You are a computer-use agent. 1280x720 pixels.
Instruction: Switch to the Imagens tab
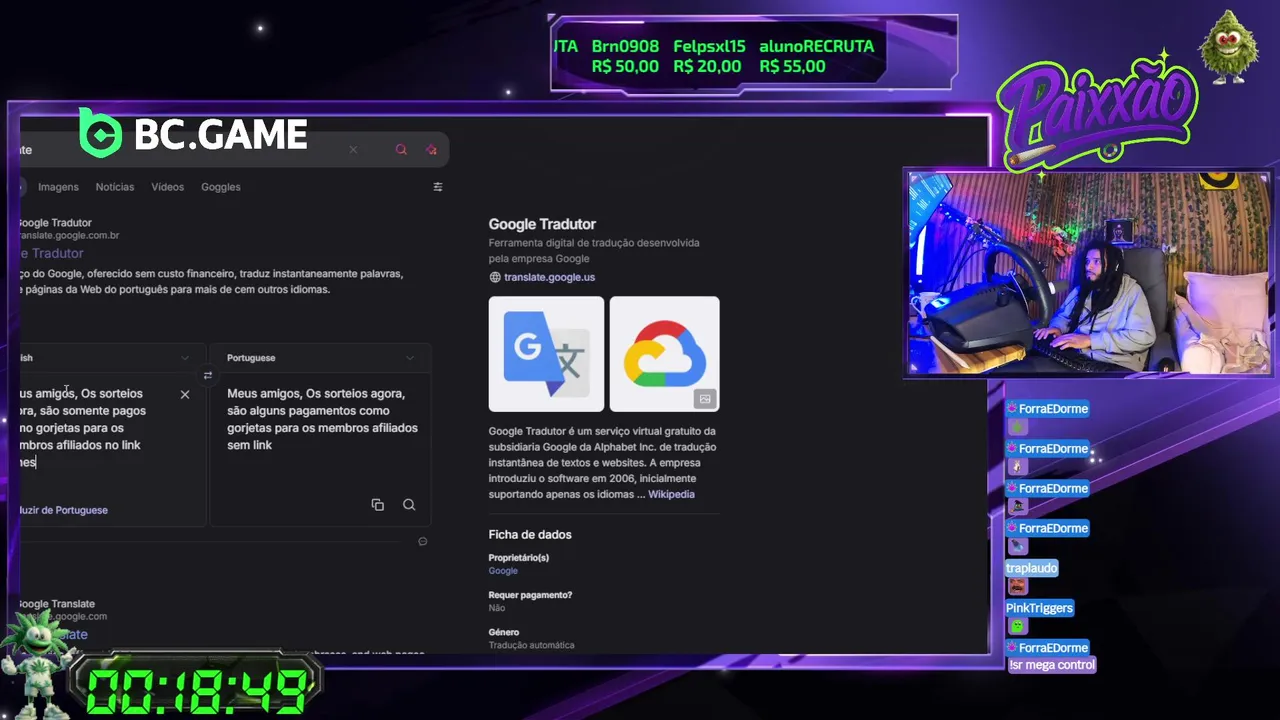tap(58, 187)
